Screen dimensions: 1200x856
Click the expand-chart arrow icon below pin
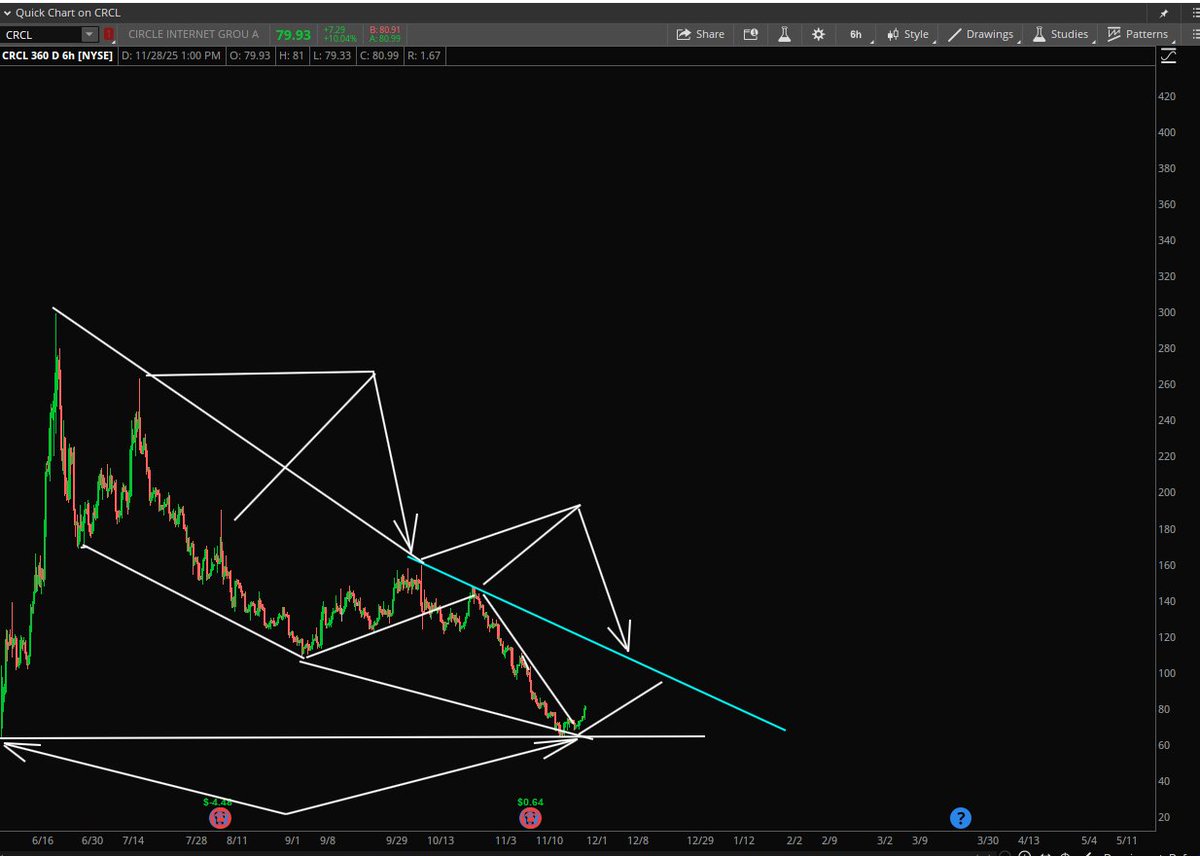pyautogui.click(x=1169, y=56)
